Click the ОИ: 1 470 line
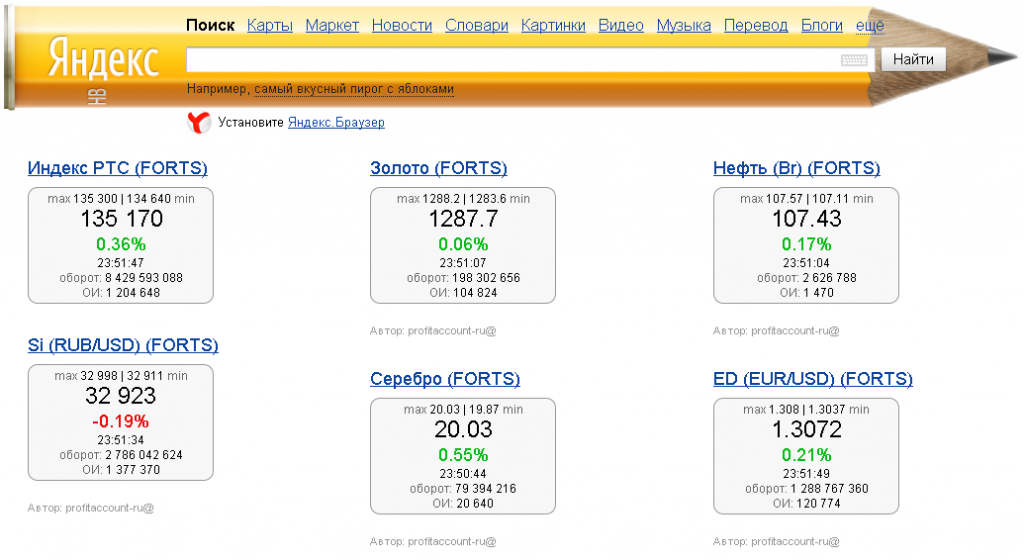 click(x=807, y=293)
